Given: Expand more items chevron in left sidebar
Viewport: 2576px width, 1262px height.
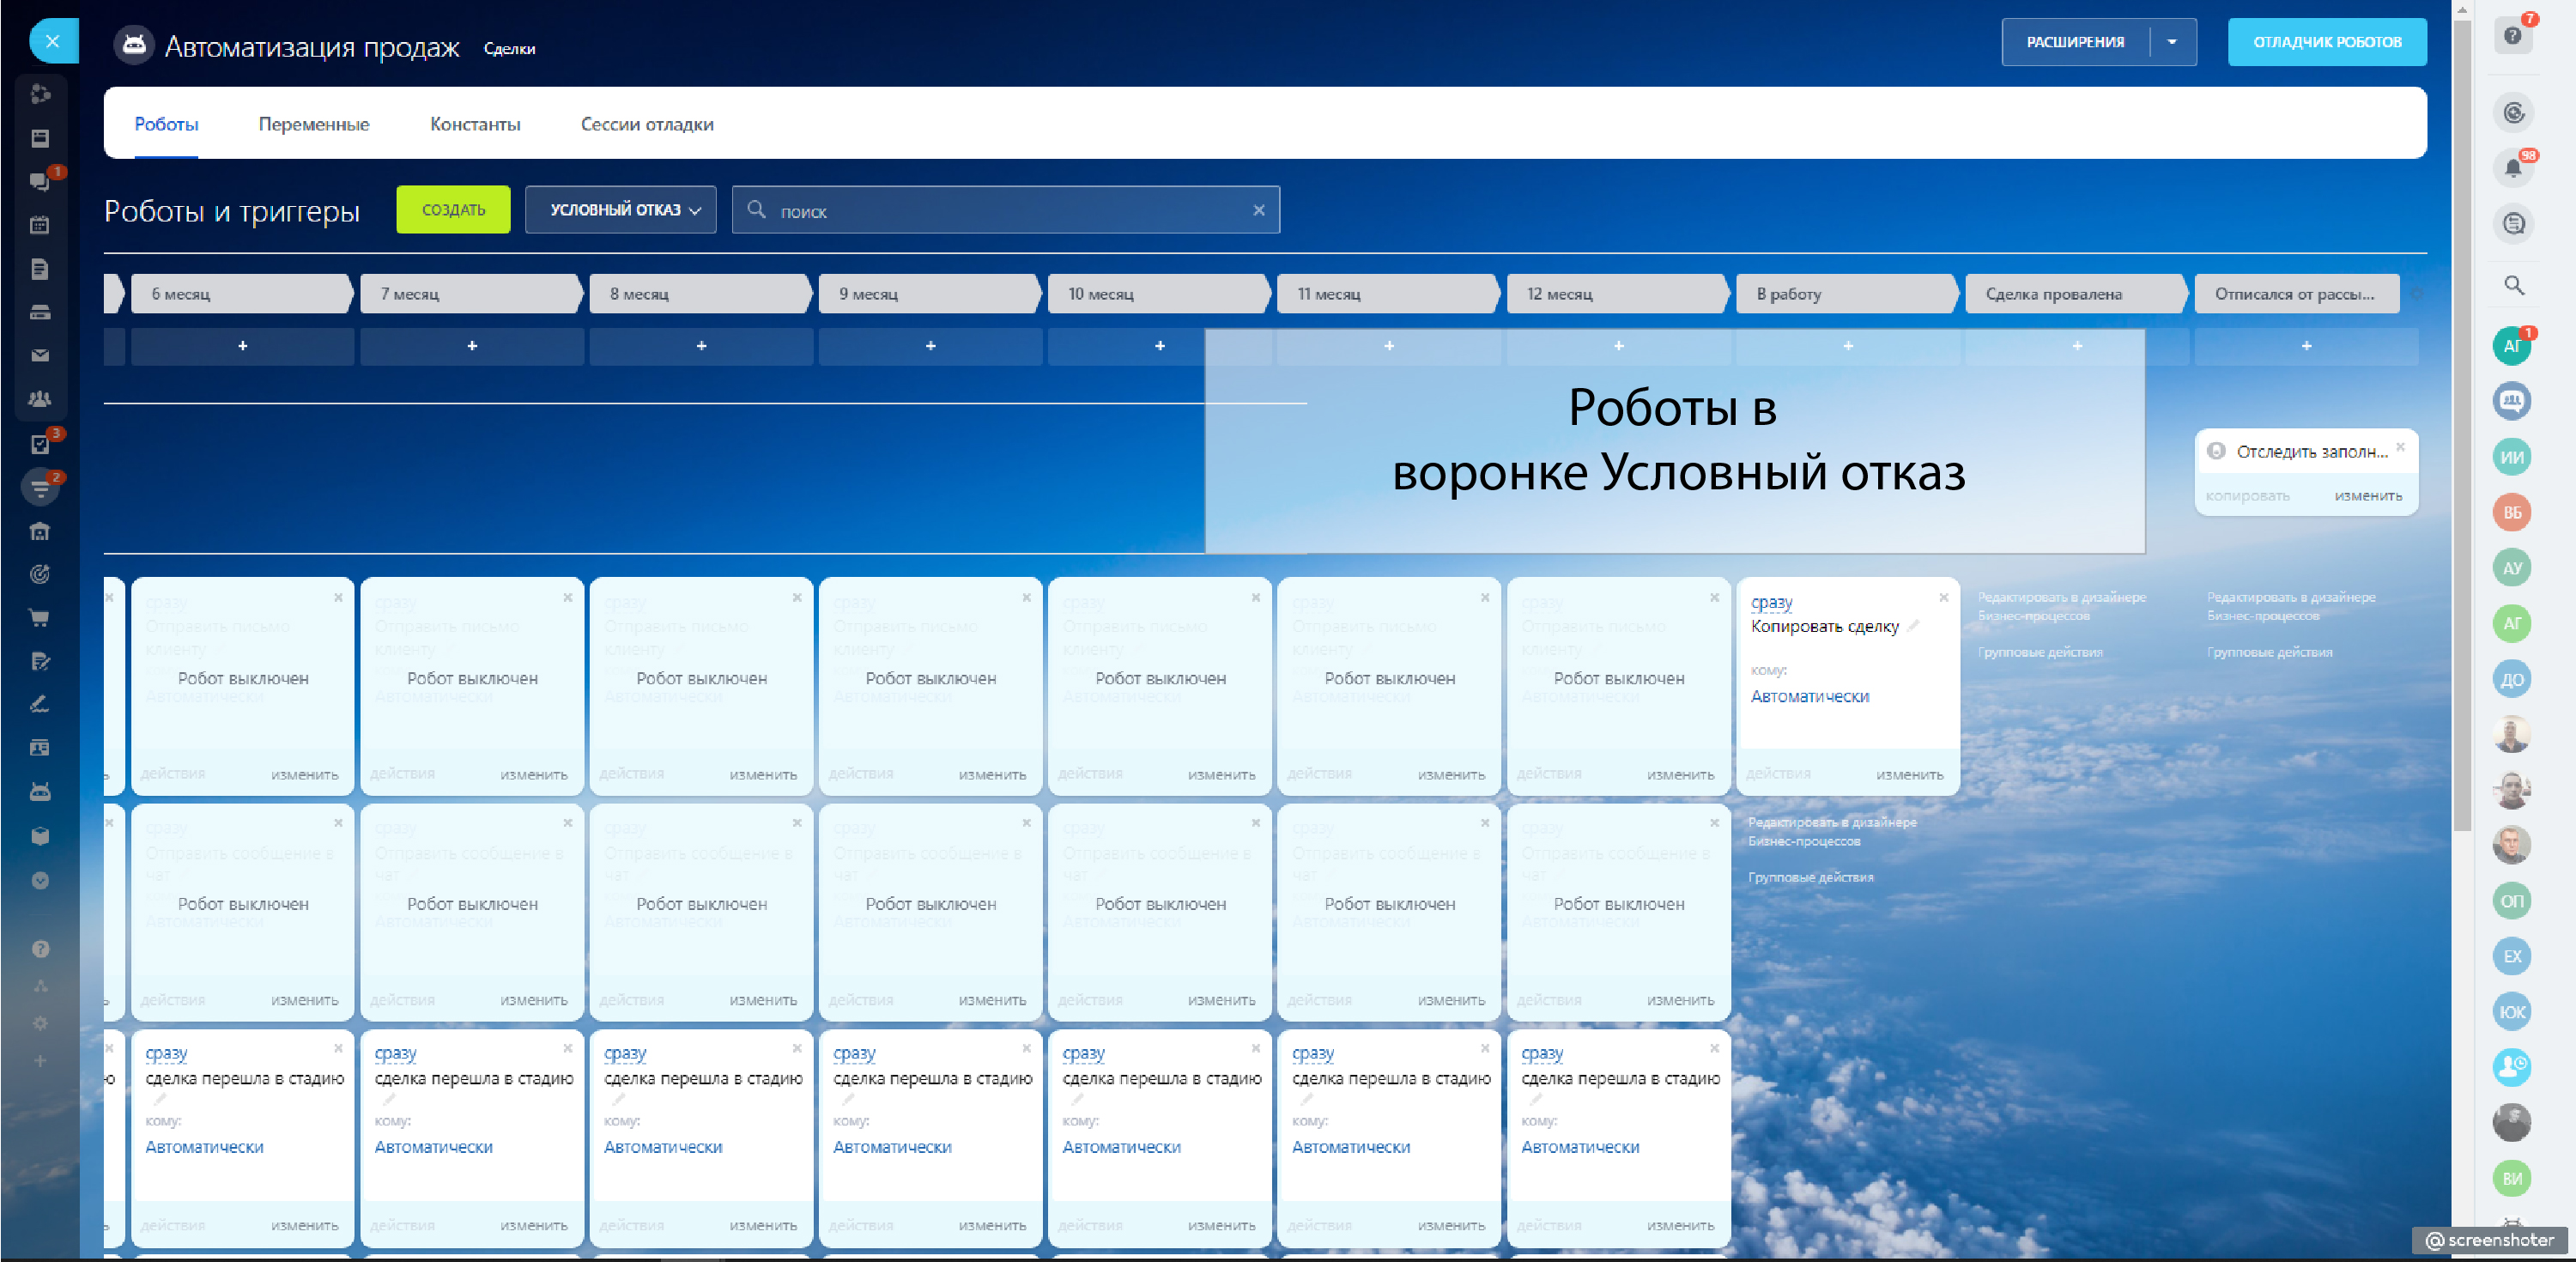Looking at the screenshot, I should (40, 880).
